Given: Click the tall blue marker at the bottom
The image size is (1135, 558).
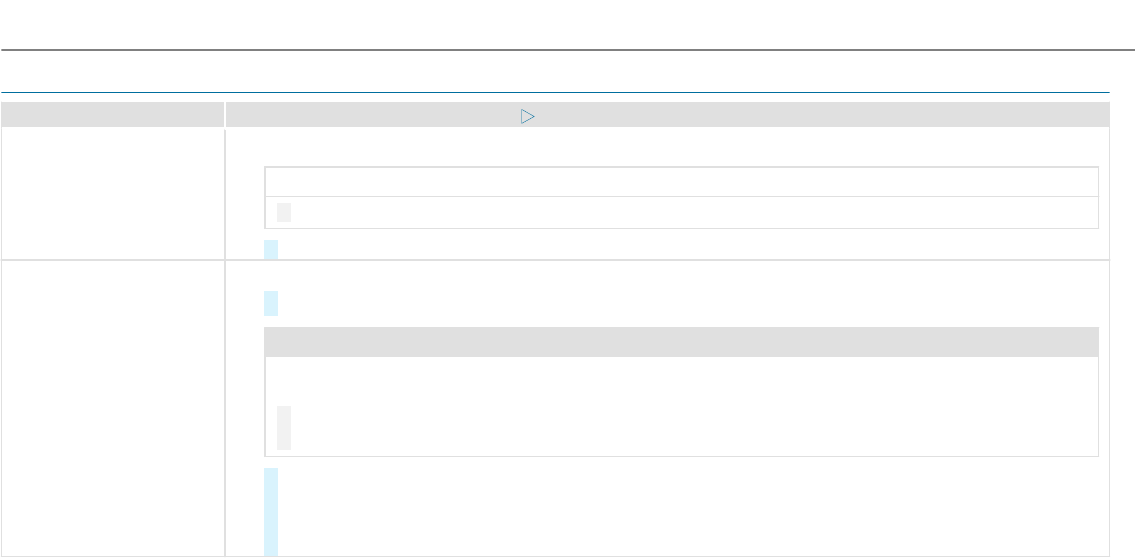Looking at the screenshot, I should (271, 512).
